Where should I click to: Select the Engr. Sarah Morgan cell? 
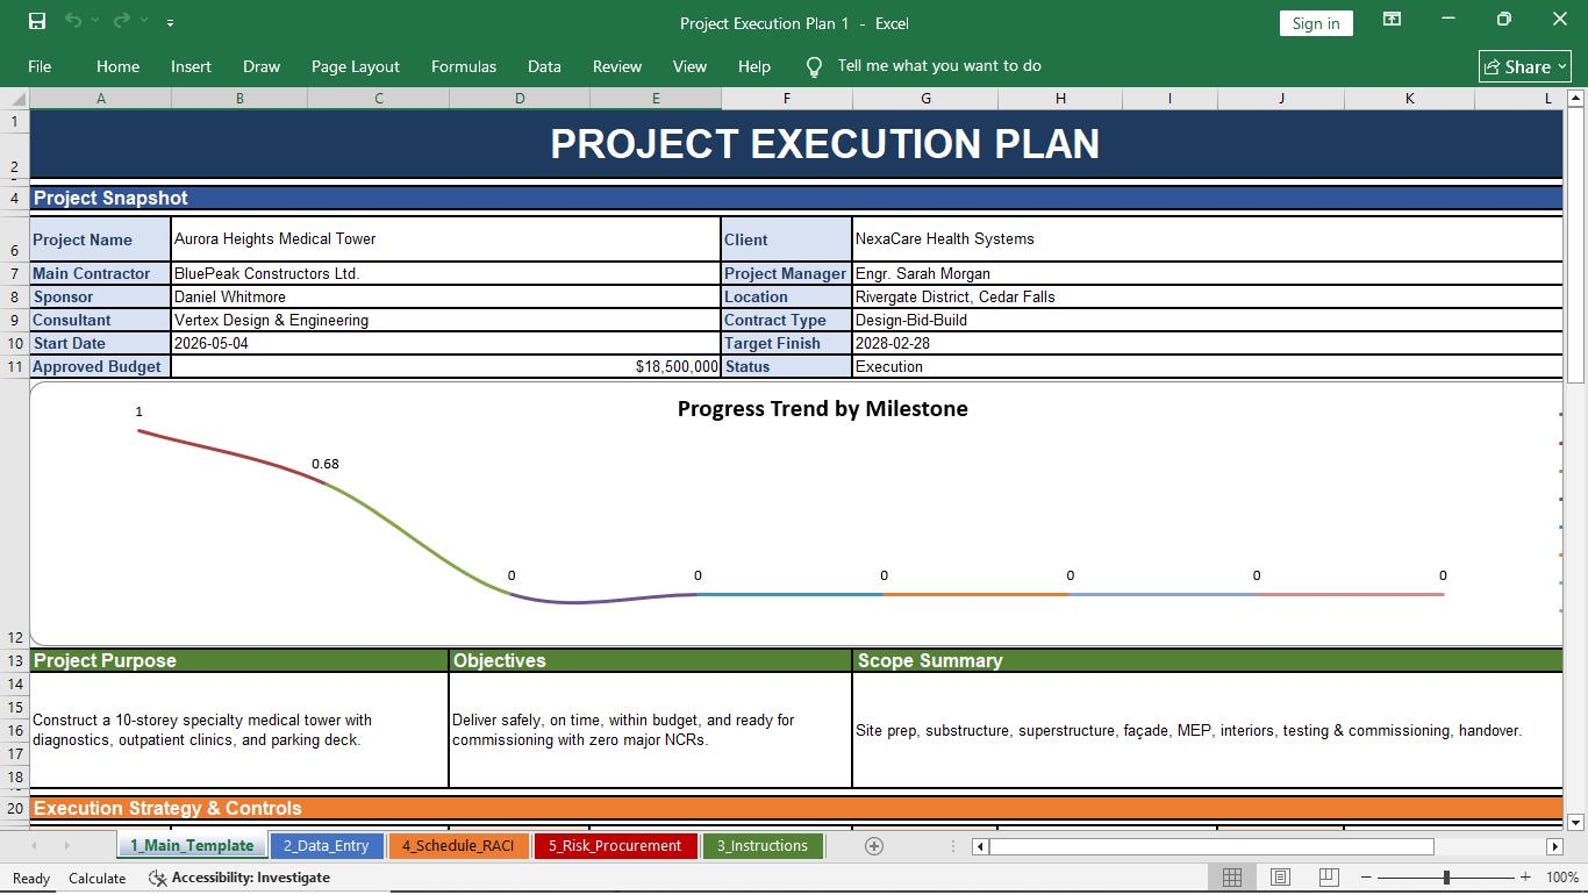tap(1207, 274)
